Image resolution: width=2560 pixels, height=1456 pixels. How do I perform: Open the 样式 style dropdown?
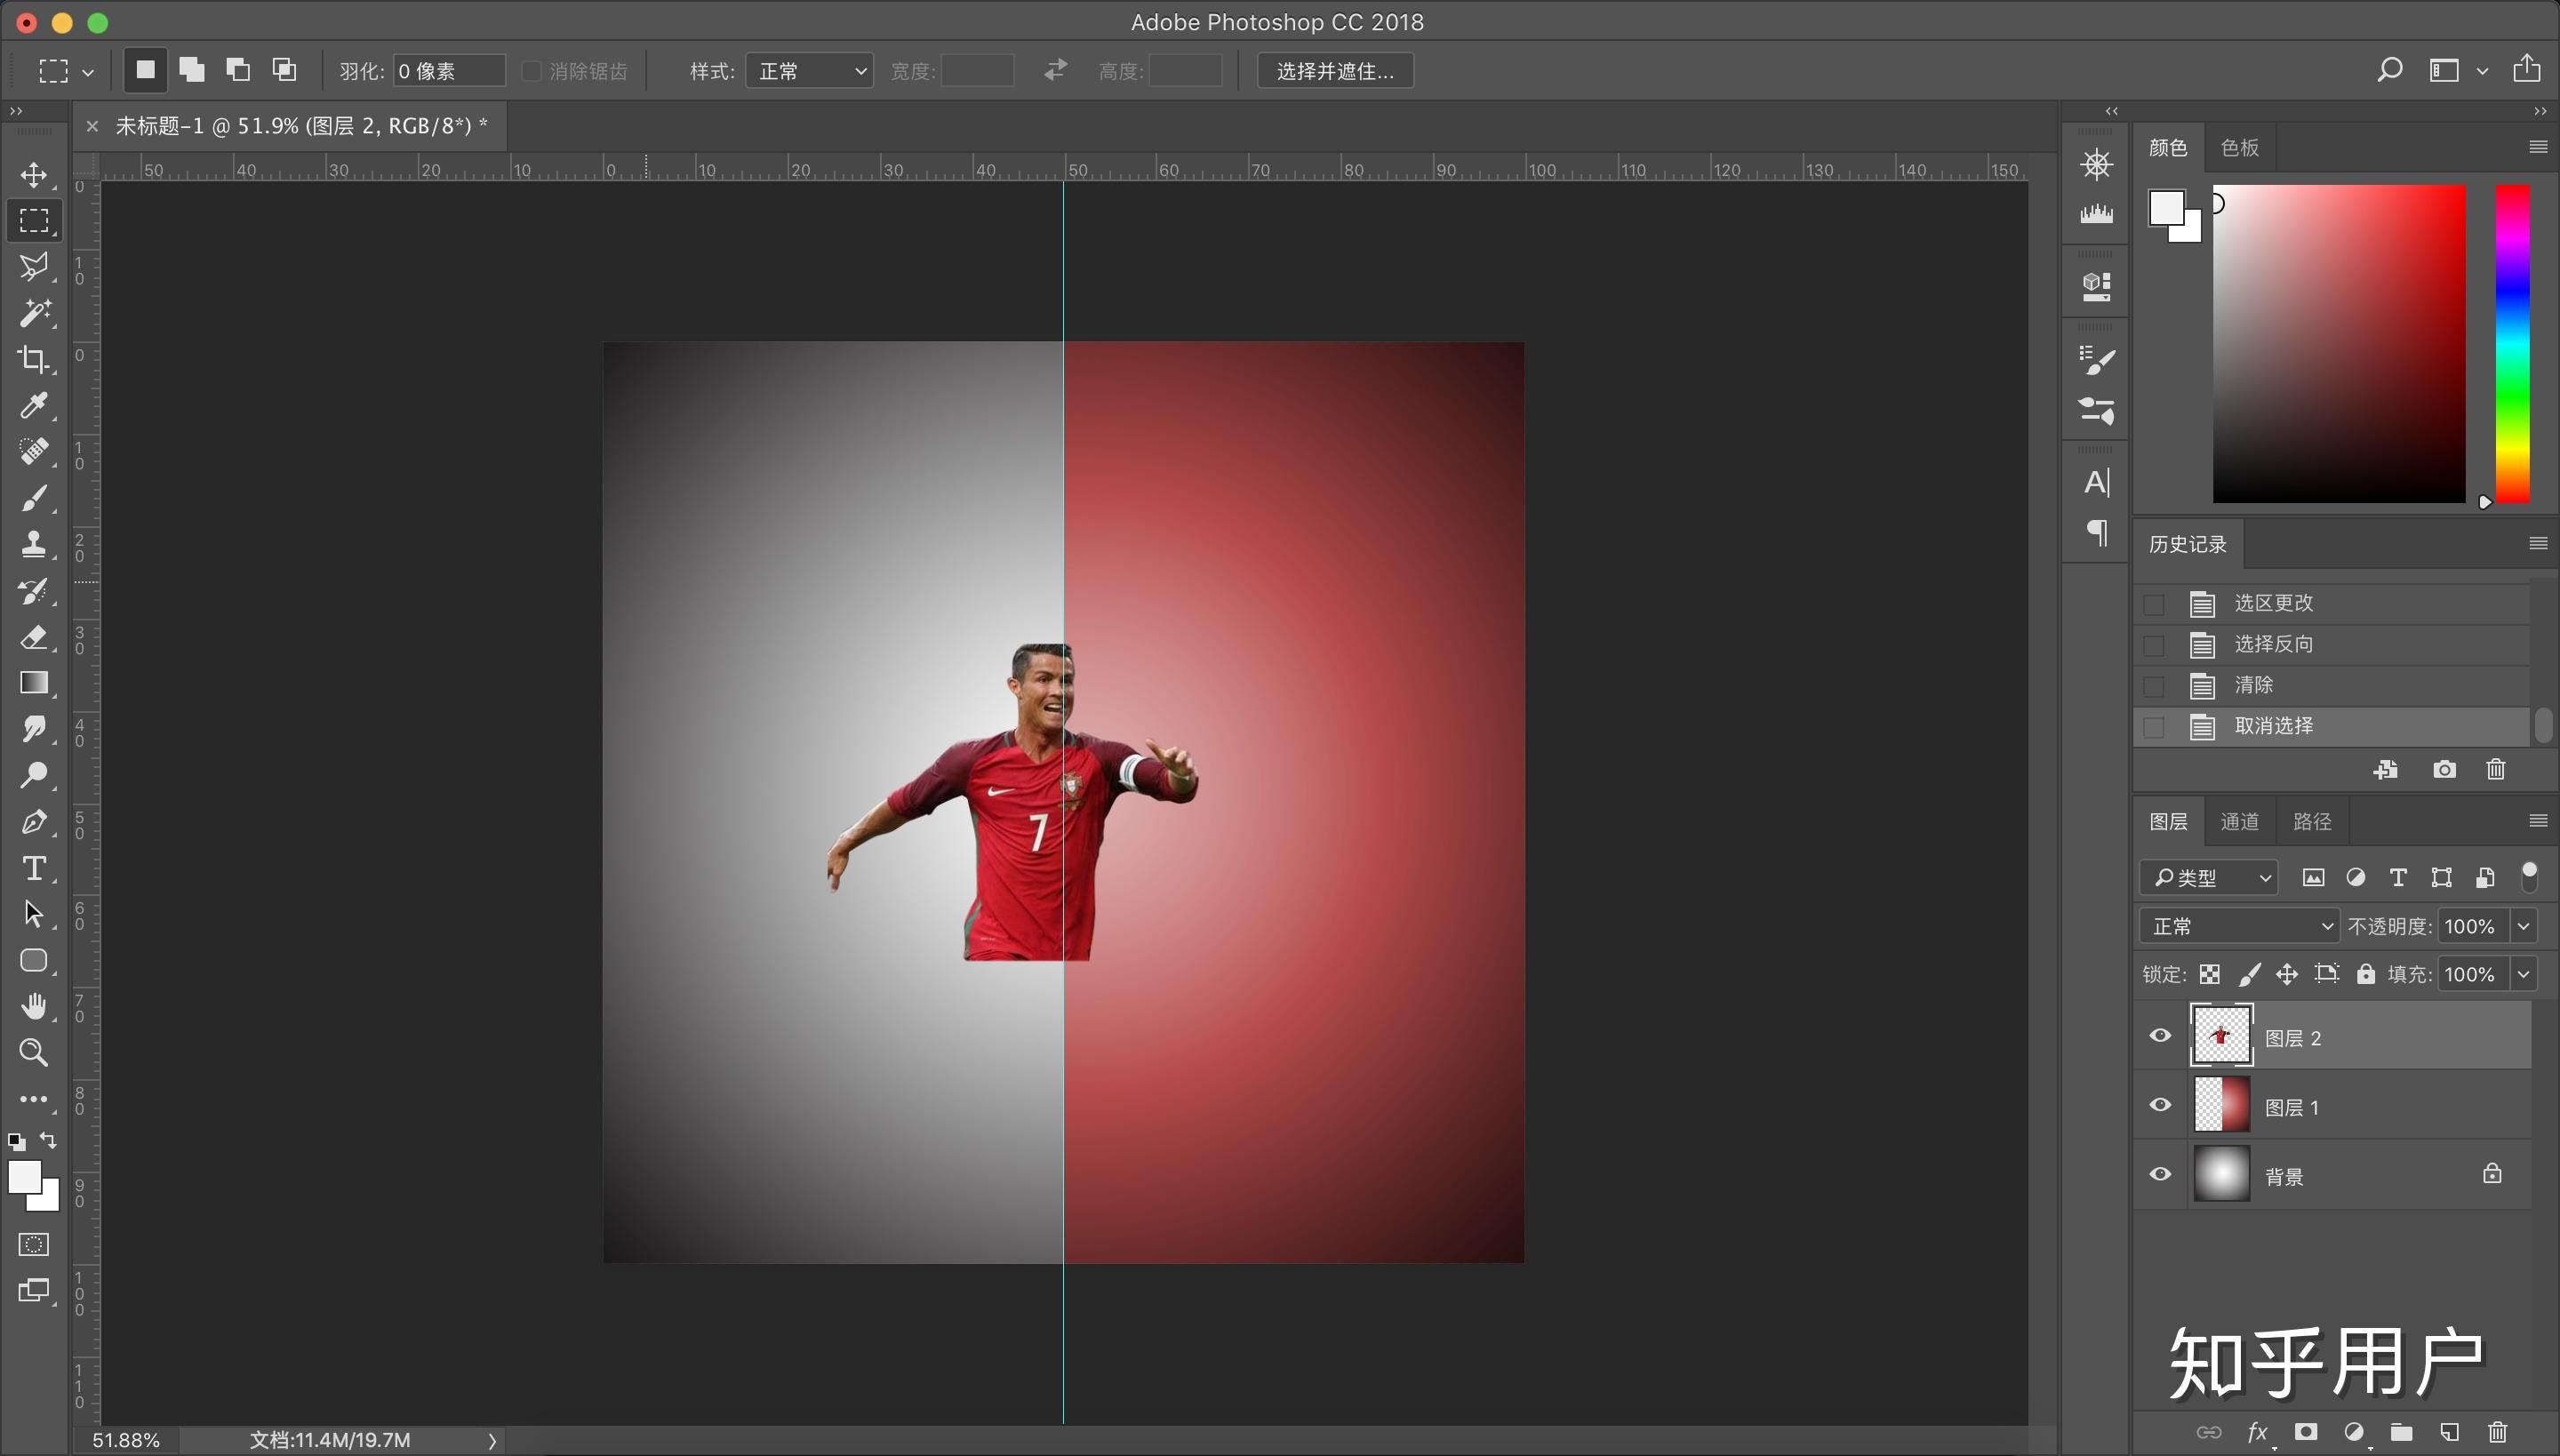tap(810, 71)
